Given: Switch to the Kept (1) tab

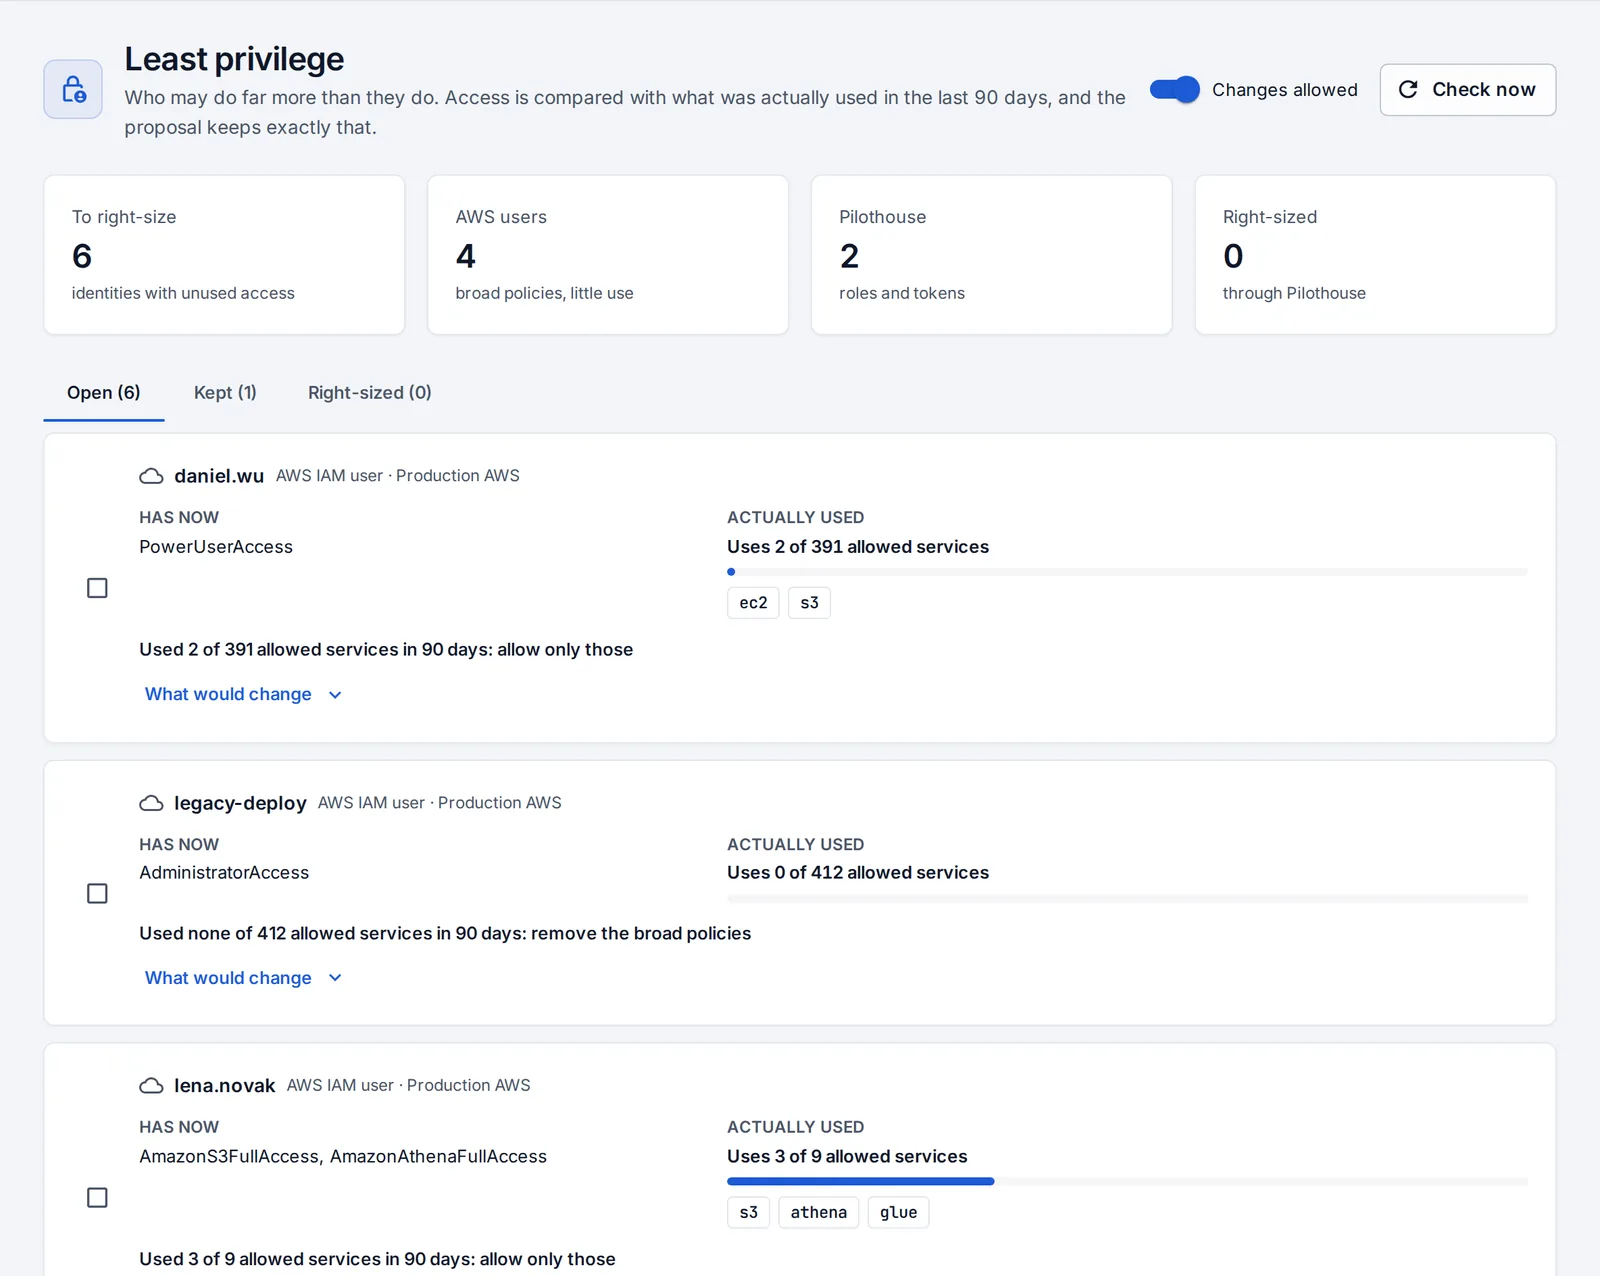Looking at the screenshot, I should (225, 393).
